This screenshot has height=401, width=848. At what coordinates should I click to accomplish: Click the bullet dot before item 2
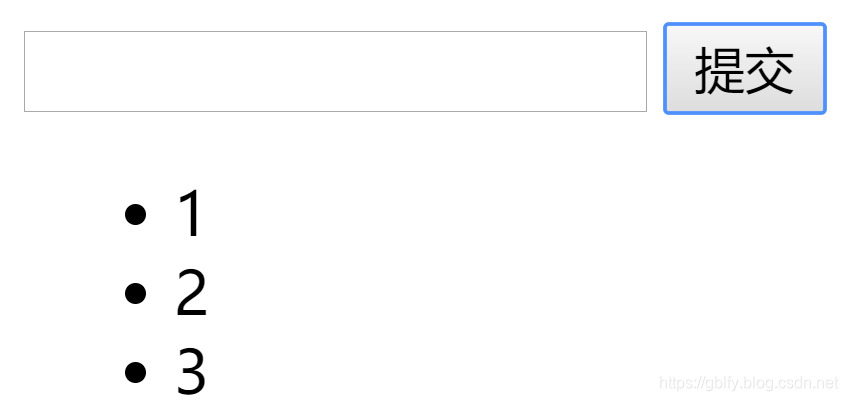click(135, 293)
